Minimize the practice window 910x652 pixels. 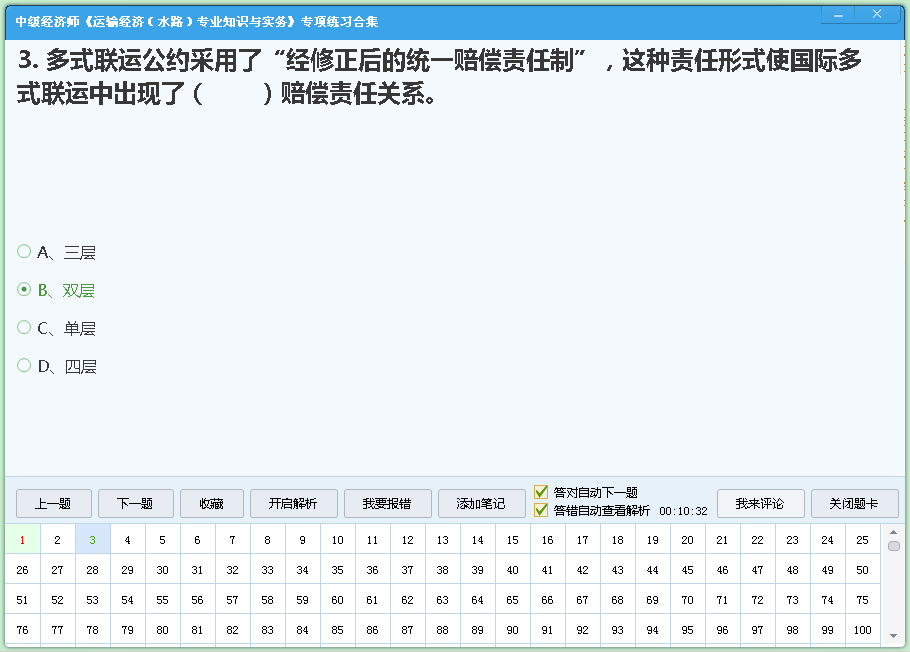[838, 15]
